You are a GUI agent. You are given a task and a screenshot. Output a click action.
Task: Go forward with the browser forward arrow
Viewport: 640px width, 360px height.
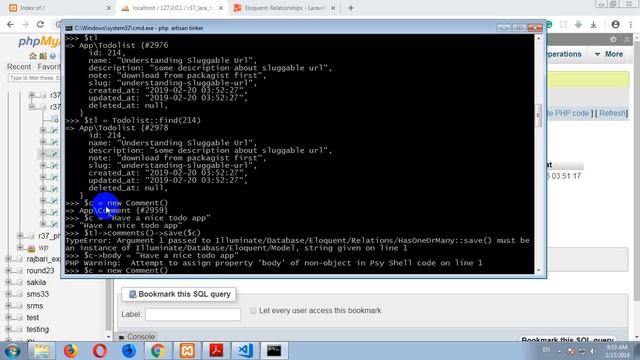point(25,24)
